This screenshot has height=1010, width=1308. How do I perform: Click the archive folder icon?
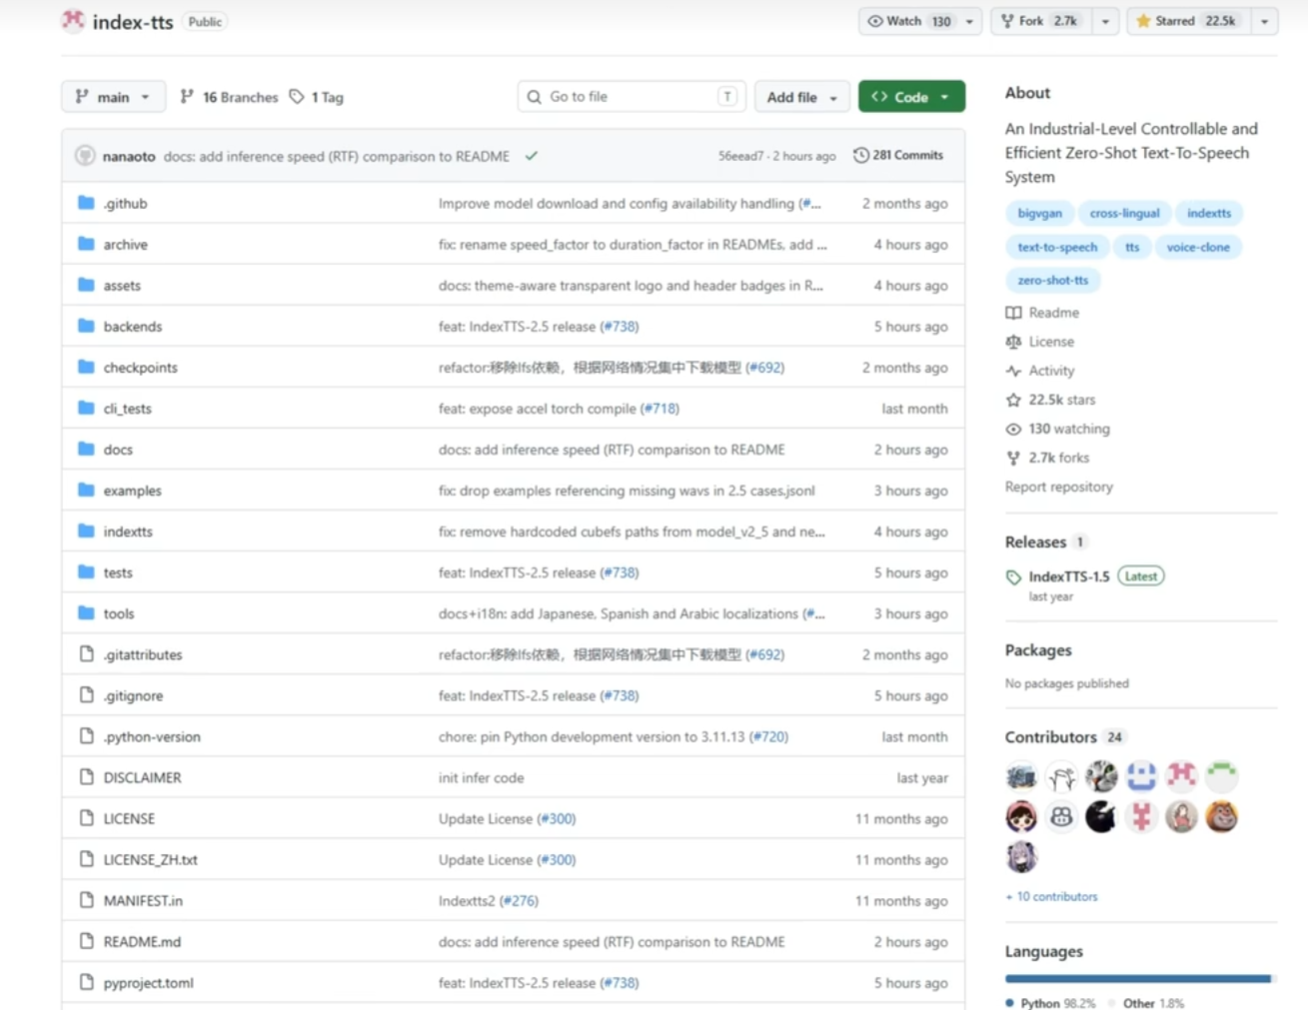click(x=86, y=244)
